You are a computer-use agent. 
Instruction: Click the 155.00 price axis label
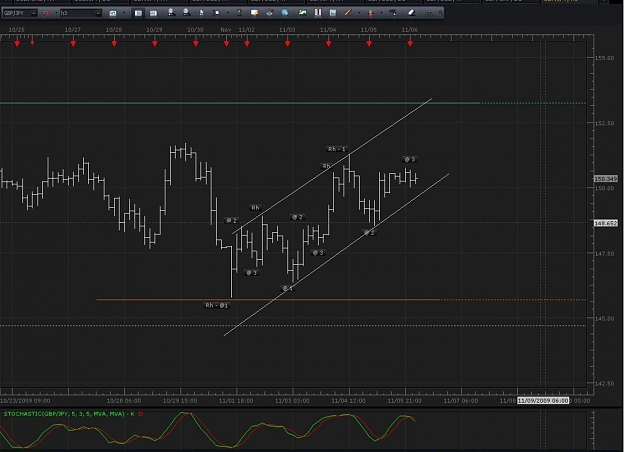[x=604, y=58]
